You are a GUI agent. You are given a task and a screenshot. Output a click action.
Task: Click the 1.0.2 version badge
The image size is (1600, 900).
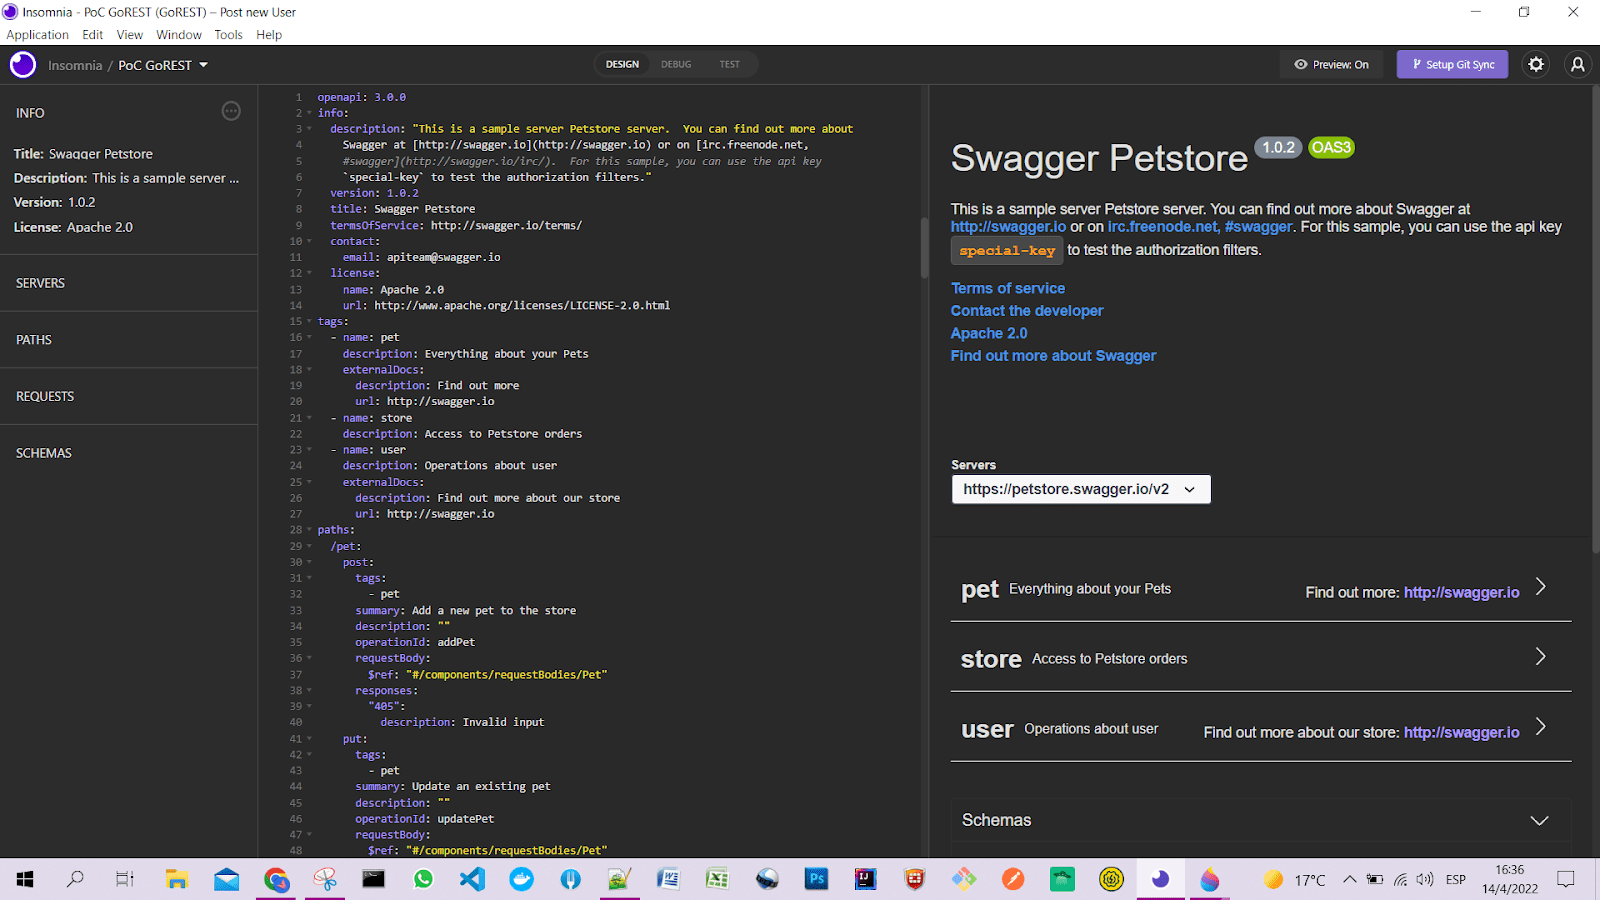click(x=1278, y=147)
